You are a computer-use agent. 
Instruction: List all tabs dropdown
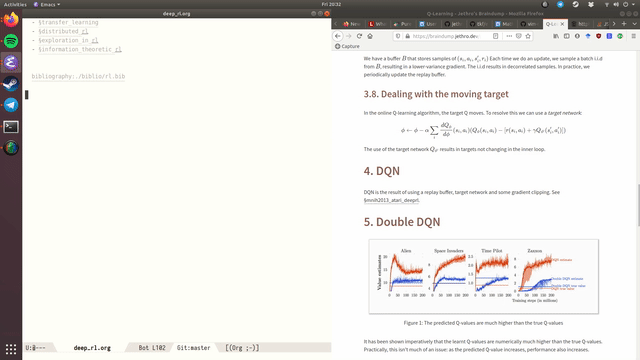(x=634, y=24)
